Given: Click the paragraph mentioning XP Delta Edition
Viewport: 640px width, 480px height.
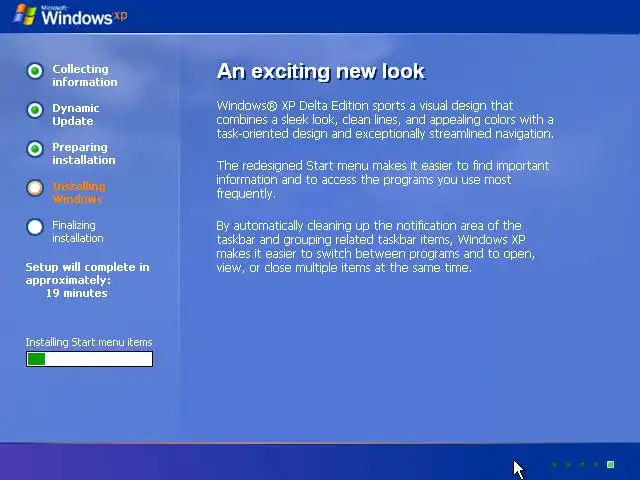Looking at the screenshot, I should (x=385, y=120).
